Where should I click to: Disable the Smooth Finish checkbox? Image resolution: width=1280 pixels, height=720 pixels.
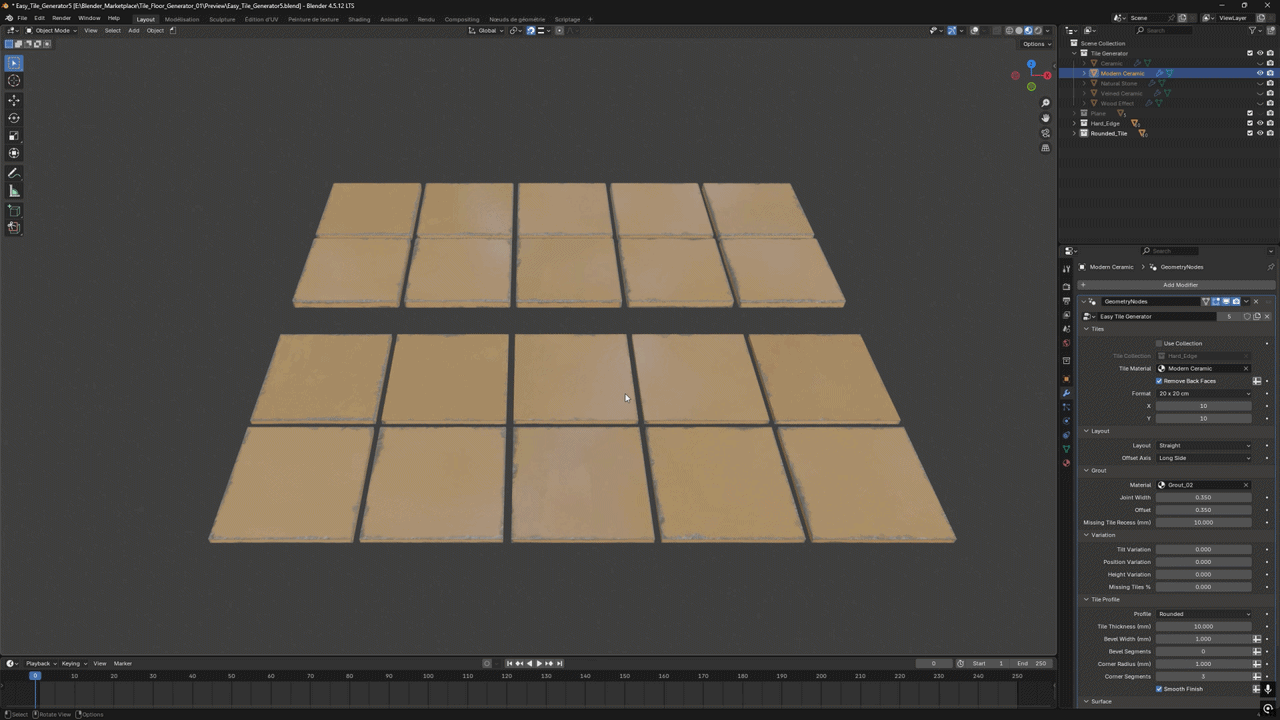(x=1159, y=689)
